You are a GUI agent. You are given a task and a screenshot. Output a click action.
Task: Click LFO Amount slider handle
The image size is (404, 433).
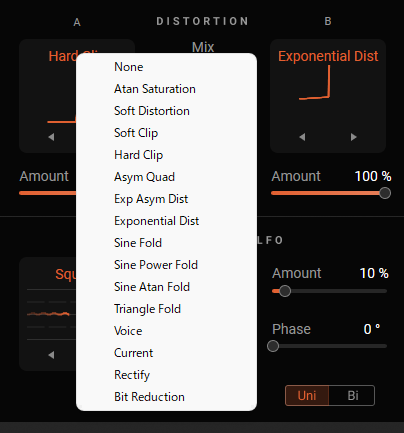pos(285,291)
